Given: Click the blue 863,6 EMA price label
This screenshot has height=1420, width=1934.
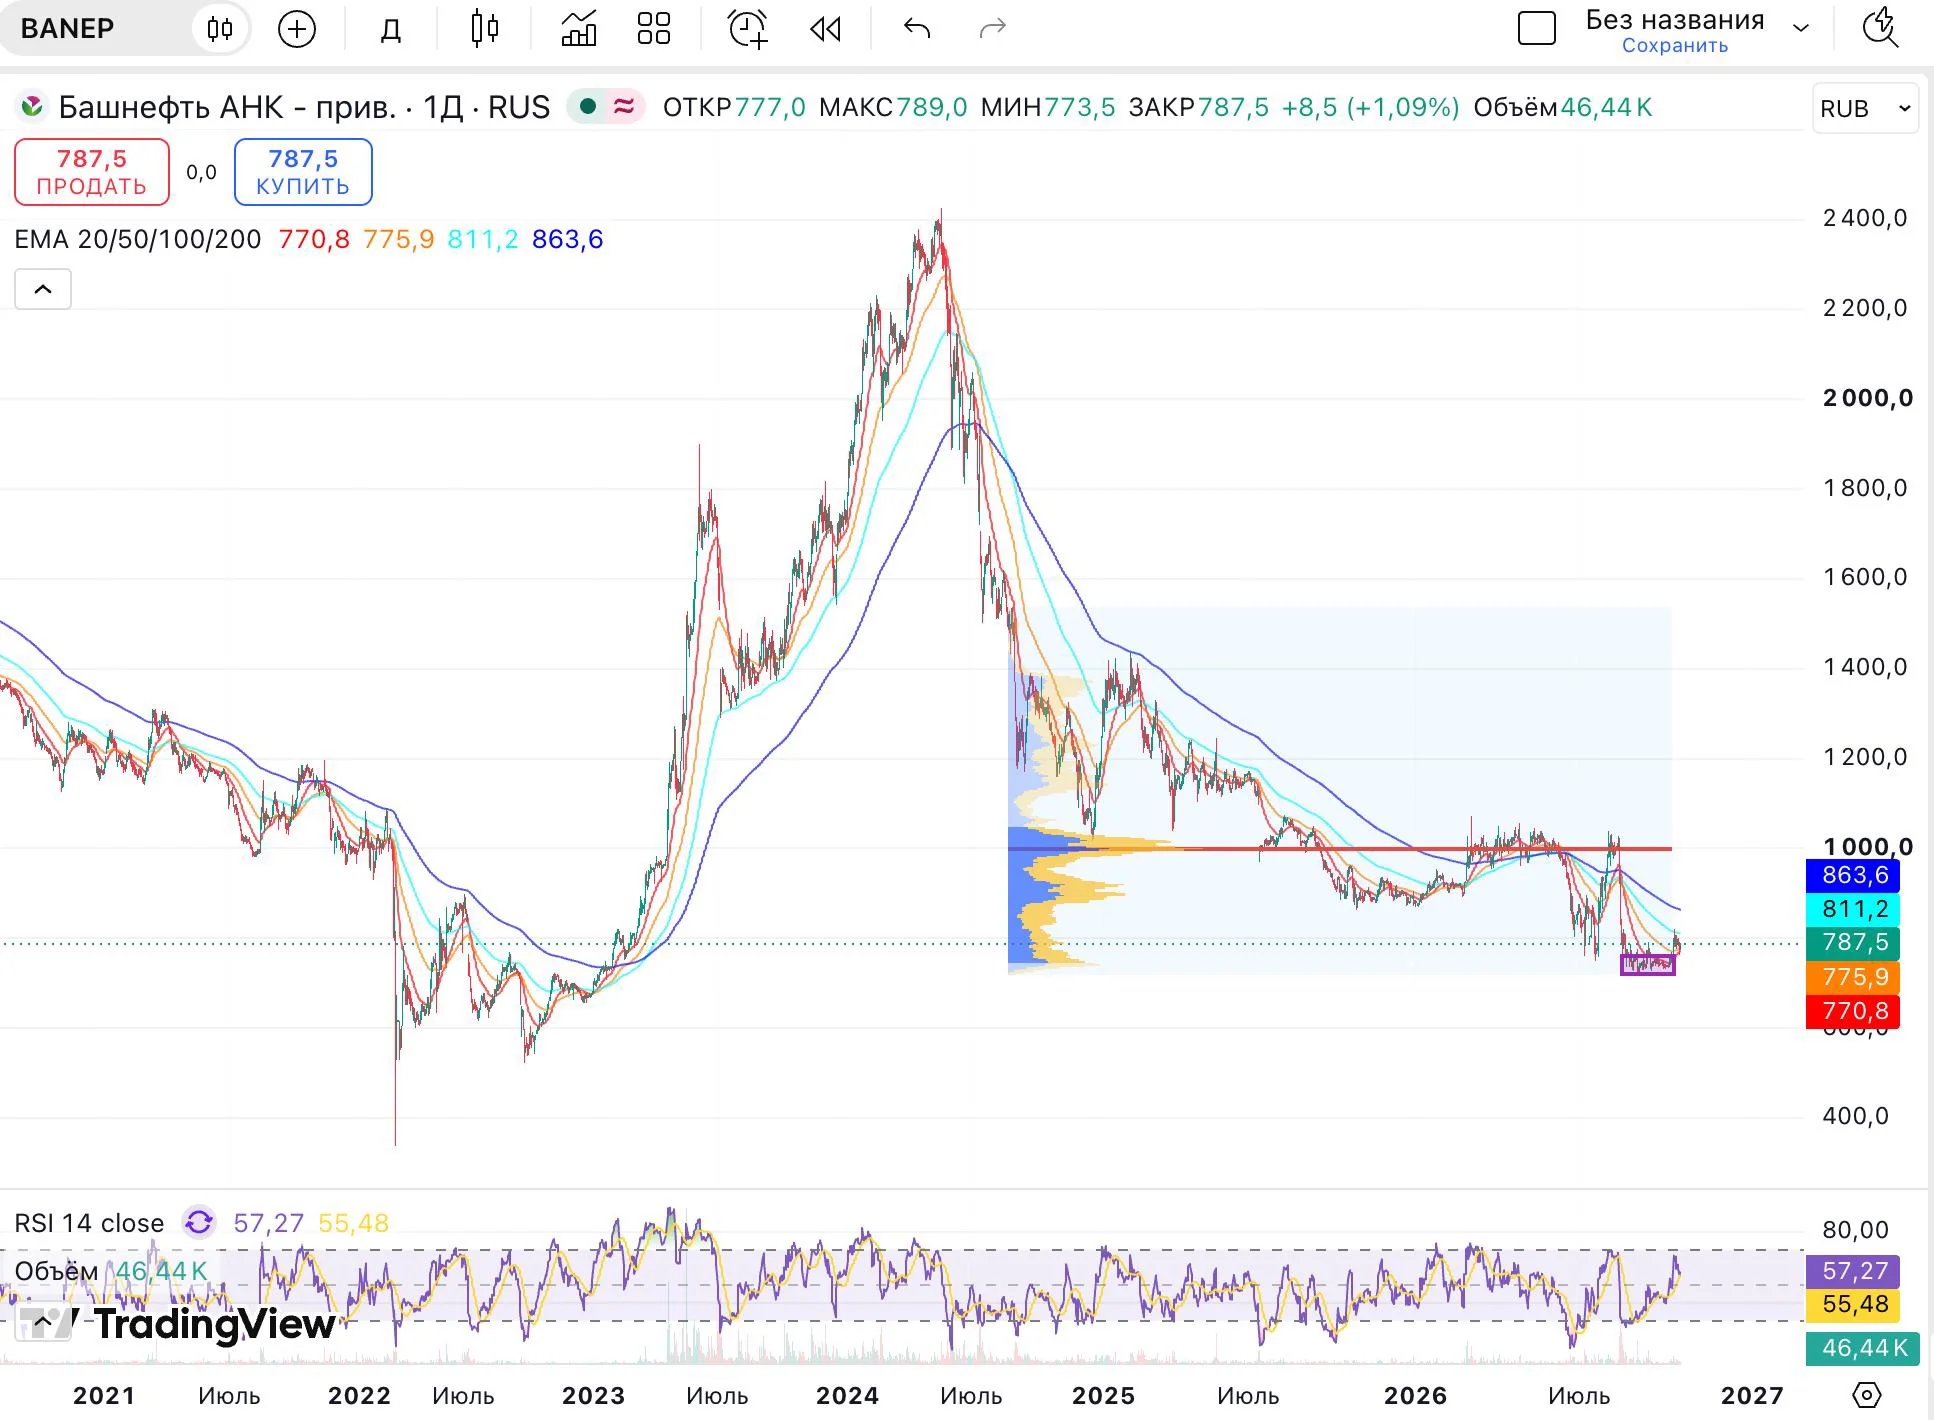Looking at the screenshot, I should click(x=1853, y=875).
